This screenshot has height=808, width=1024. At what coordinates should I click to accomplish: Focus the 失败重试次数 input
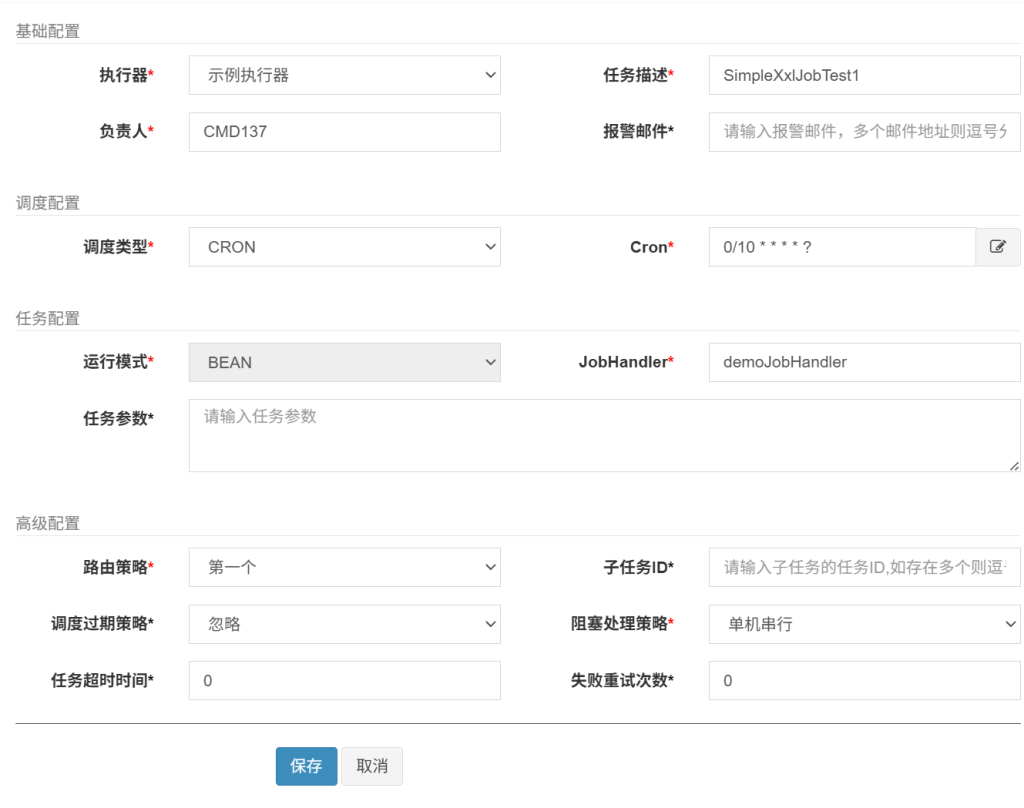864,681
